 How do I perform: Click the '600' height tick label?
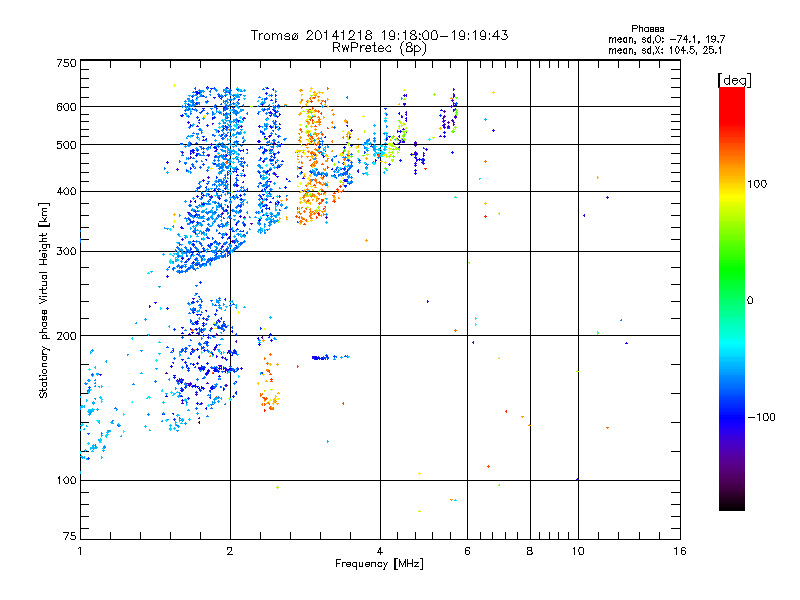(66, 107)
